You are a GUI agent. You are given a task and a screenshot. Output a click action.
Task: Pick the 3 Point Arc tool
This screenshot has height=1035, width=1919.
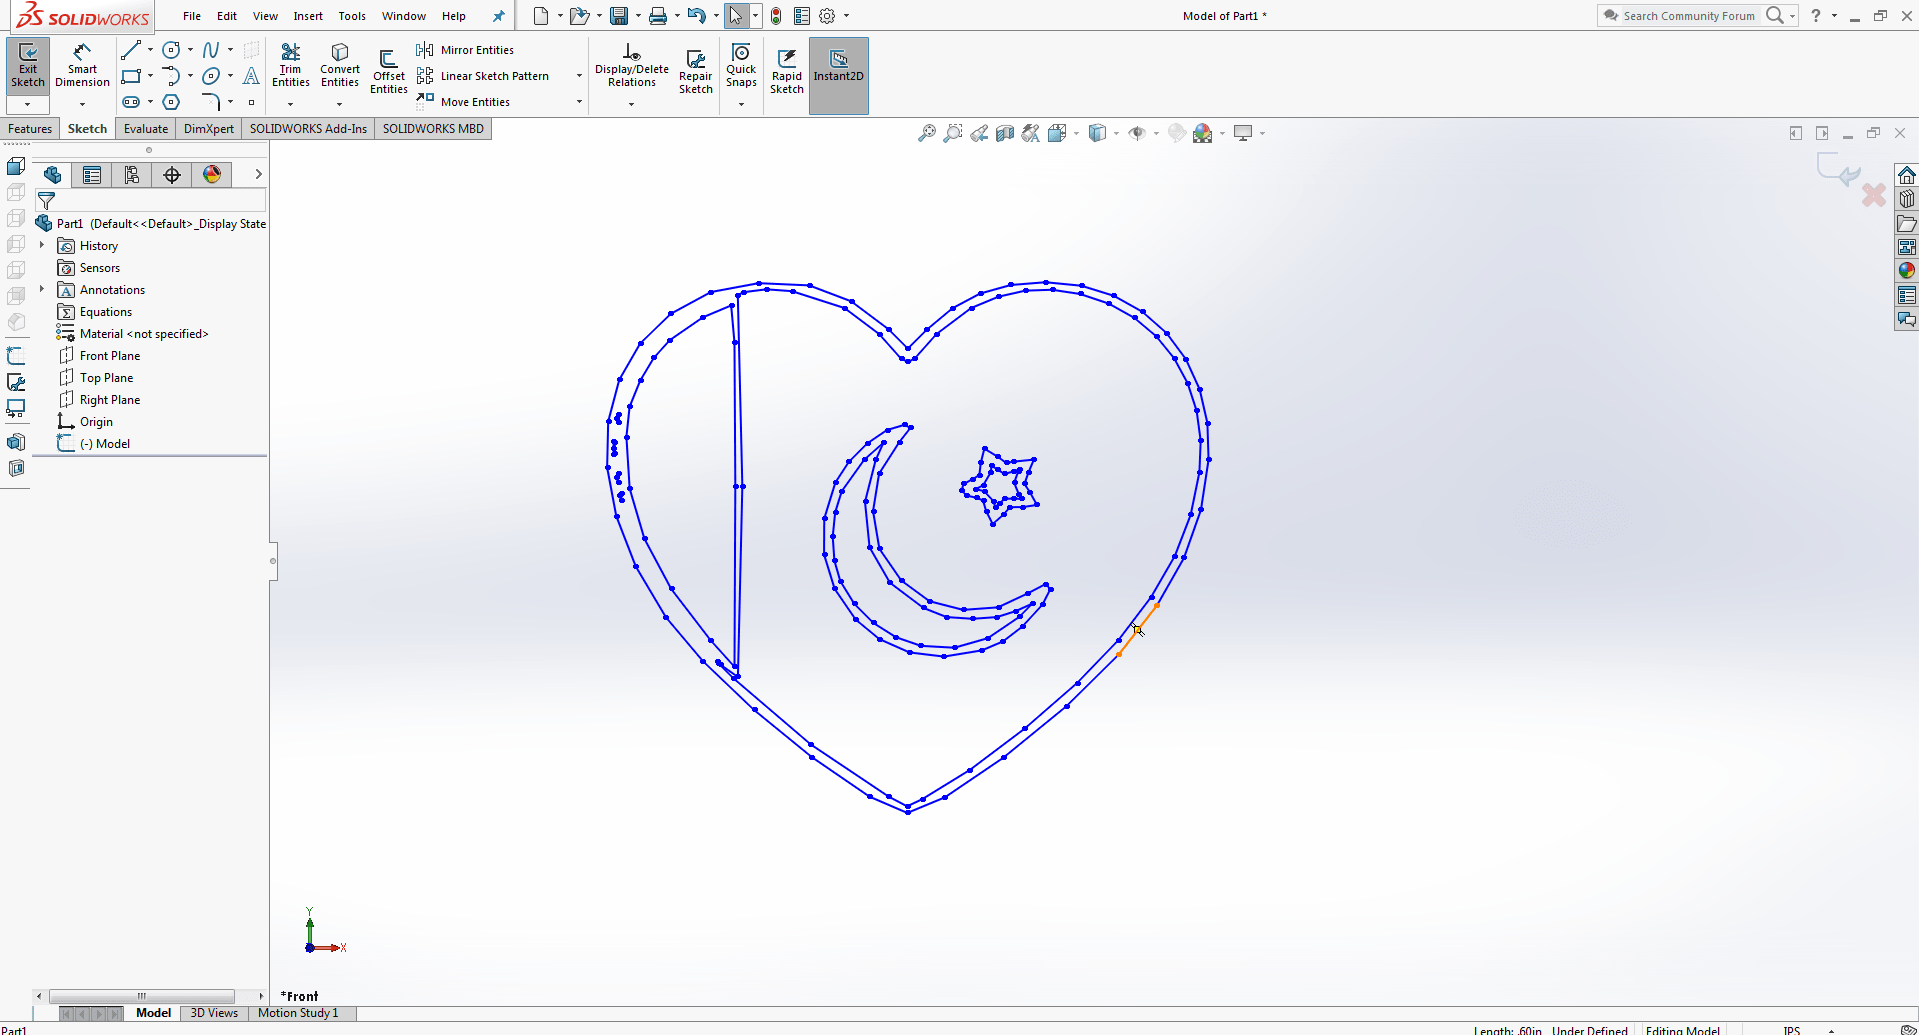[x=171, y=76]
